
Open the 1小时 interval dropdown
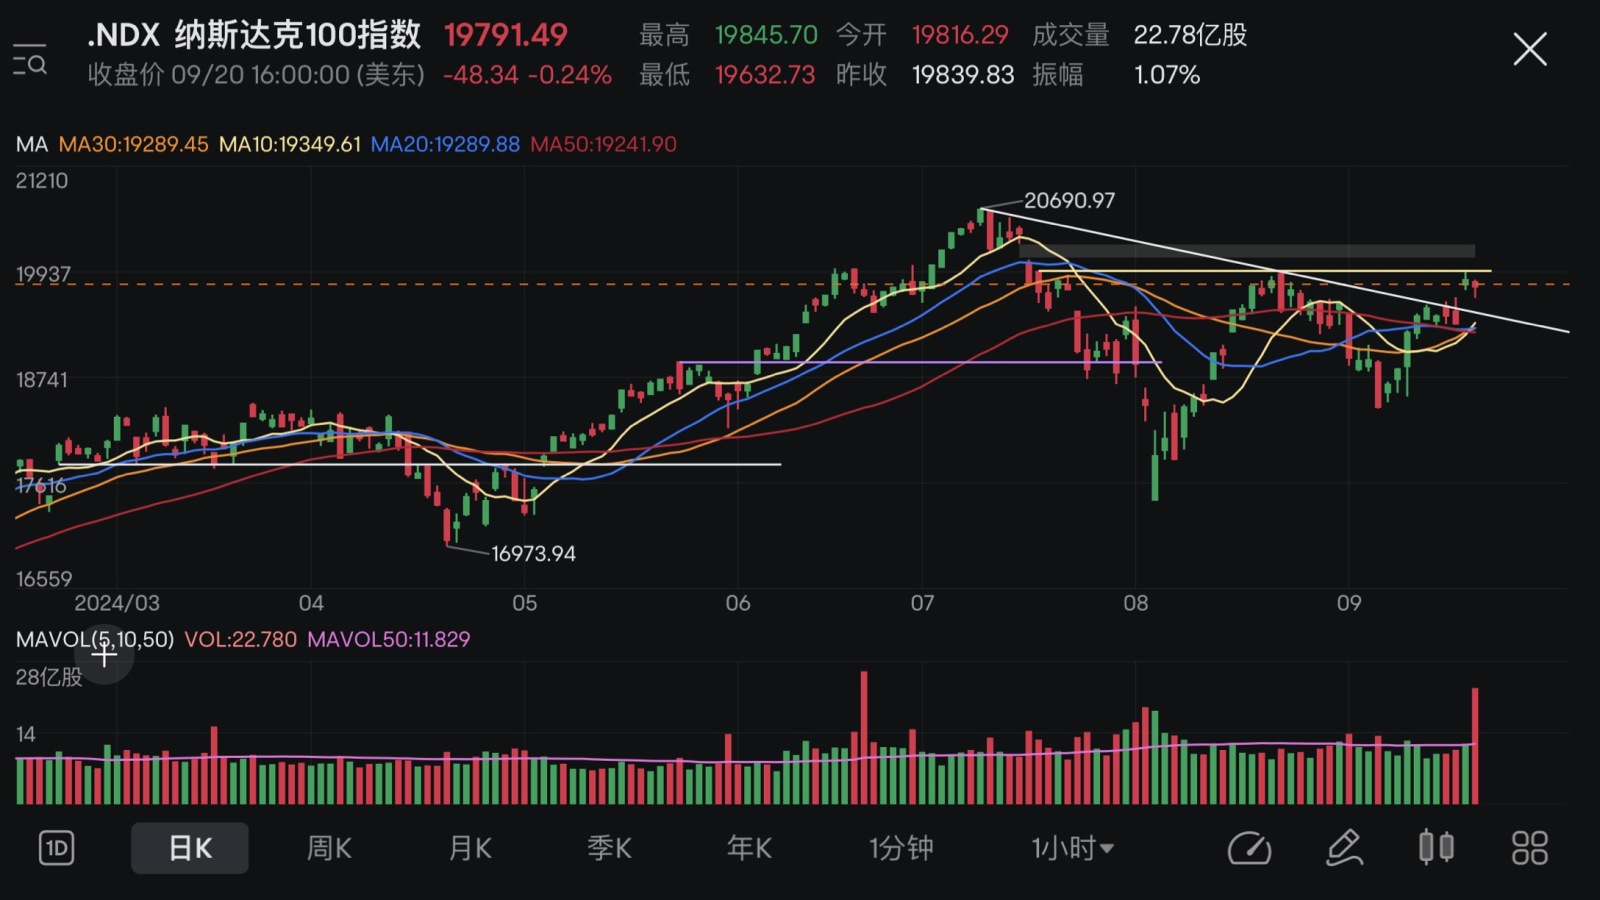coord(1073,849)
